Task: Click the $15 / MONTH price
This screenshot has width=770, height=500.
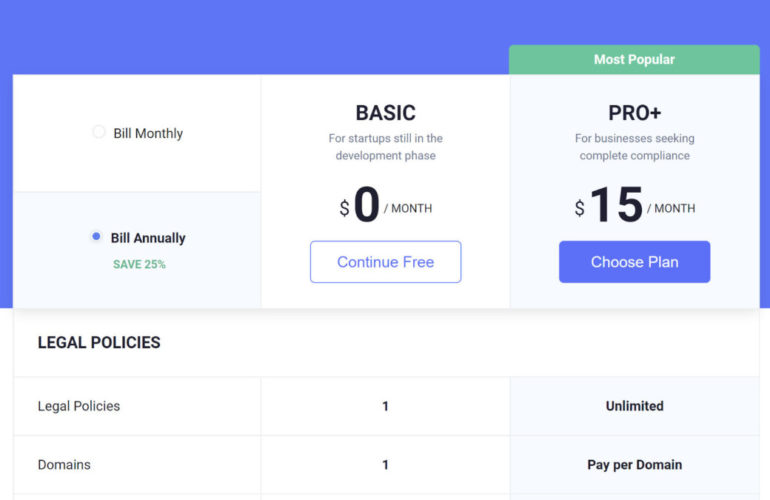Action: click(634, 206)
